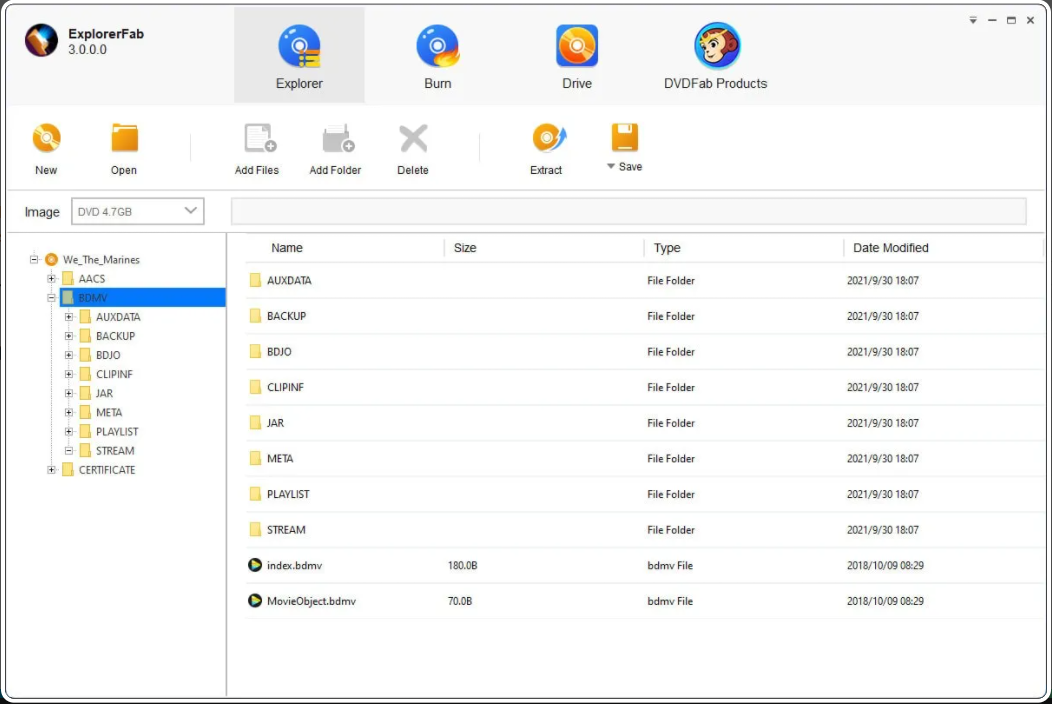Image resolution: width=1052 pixels, height=704 pixels.
Task: Collapse the BDMV tree node
Action: [x=51, y=297]
